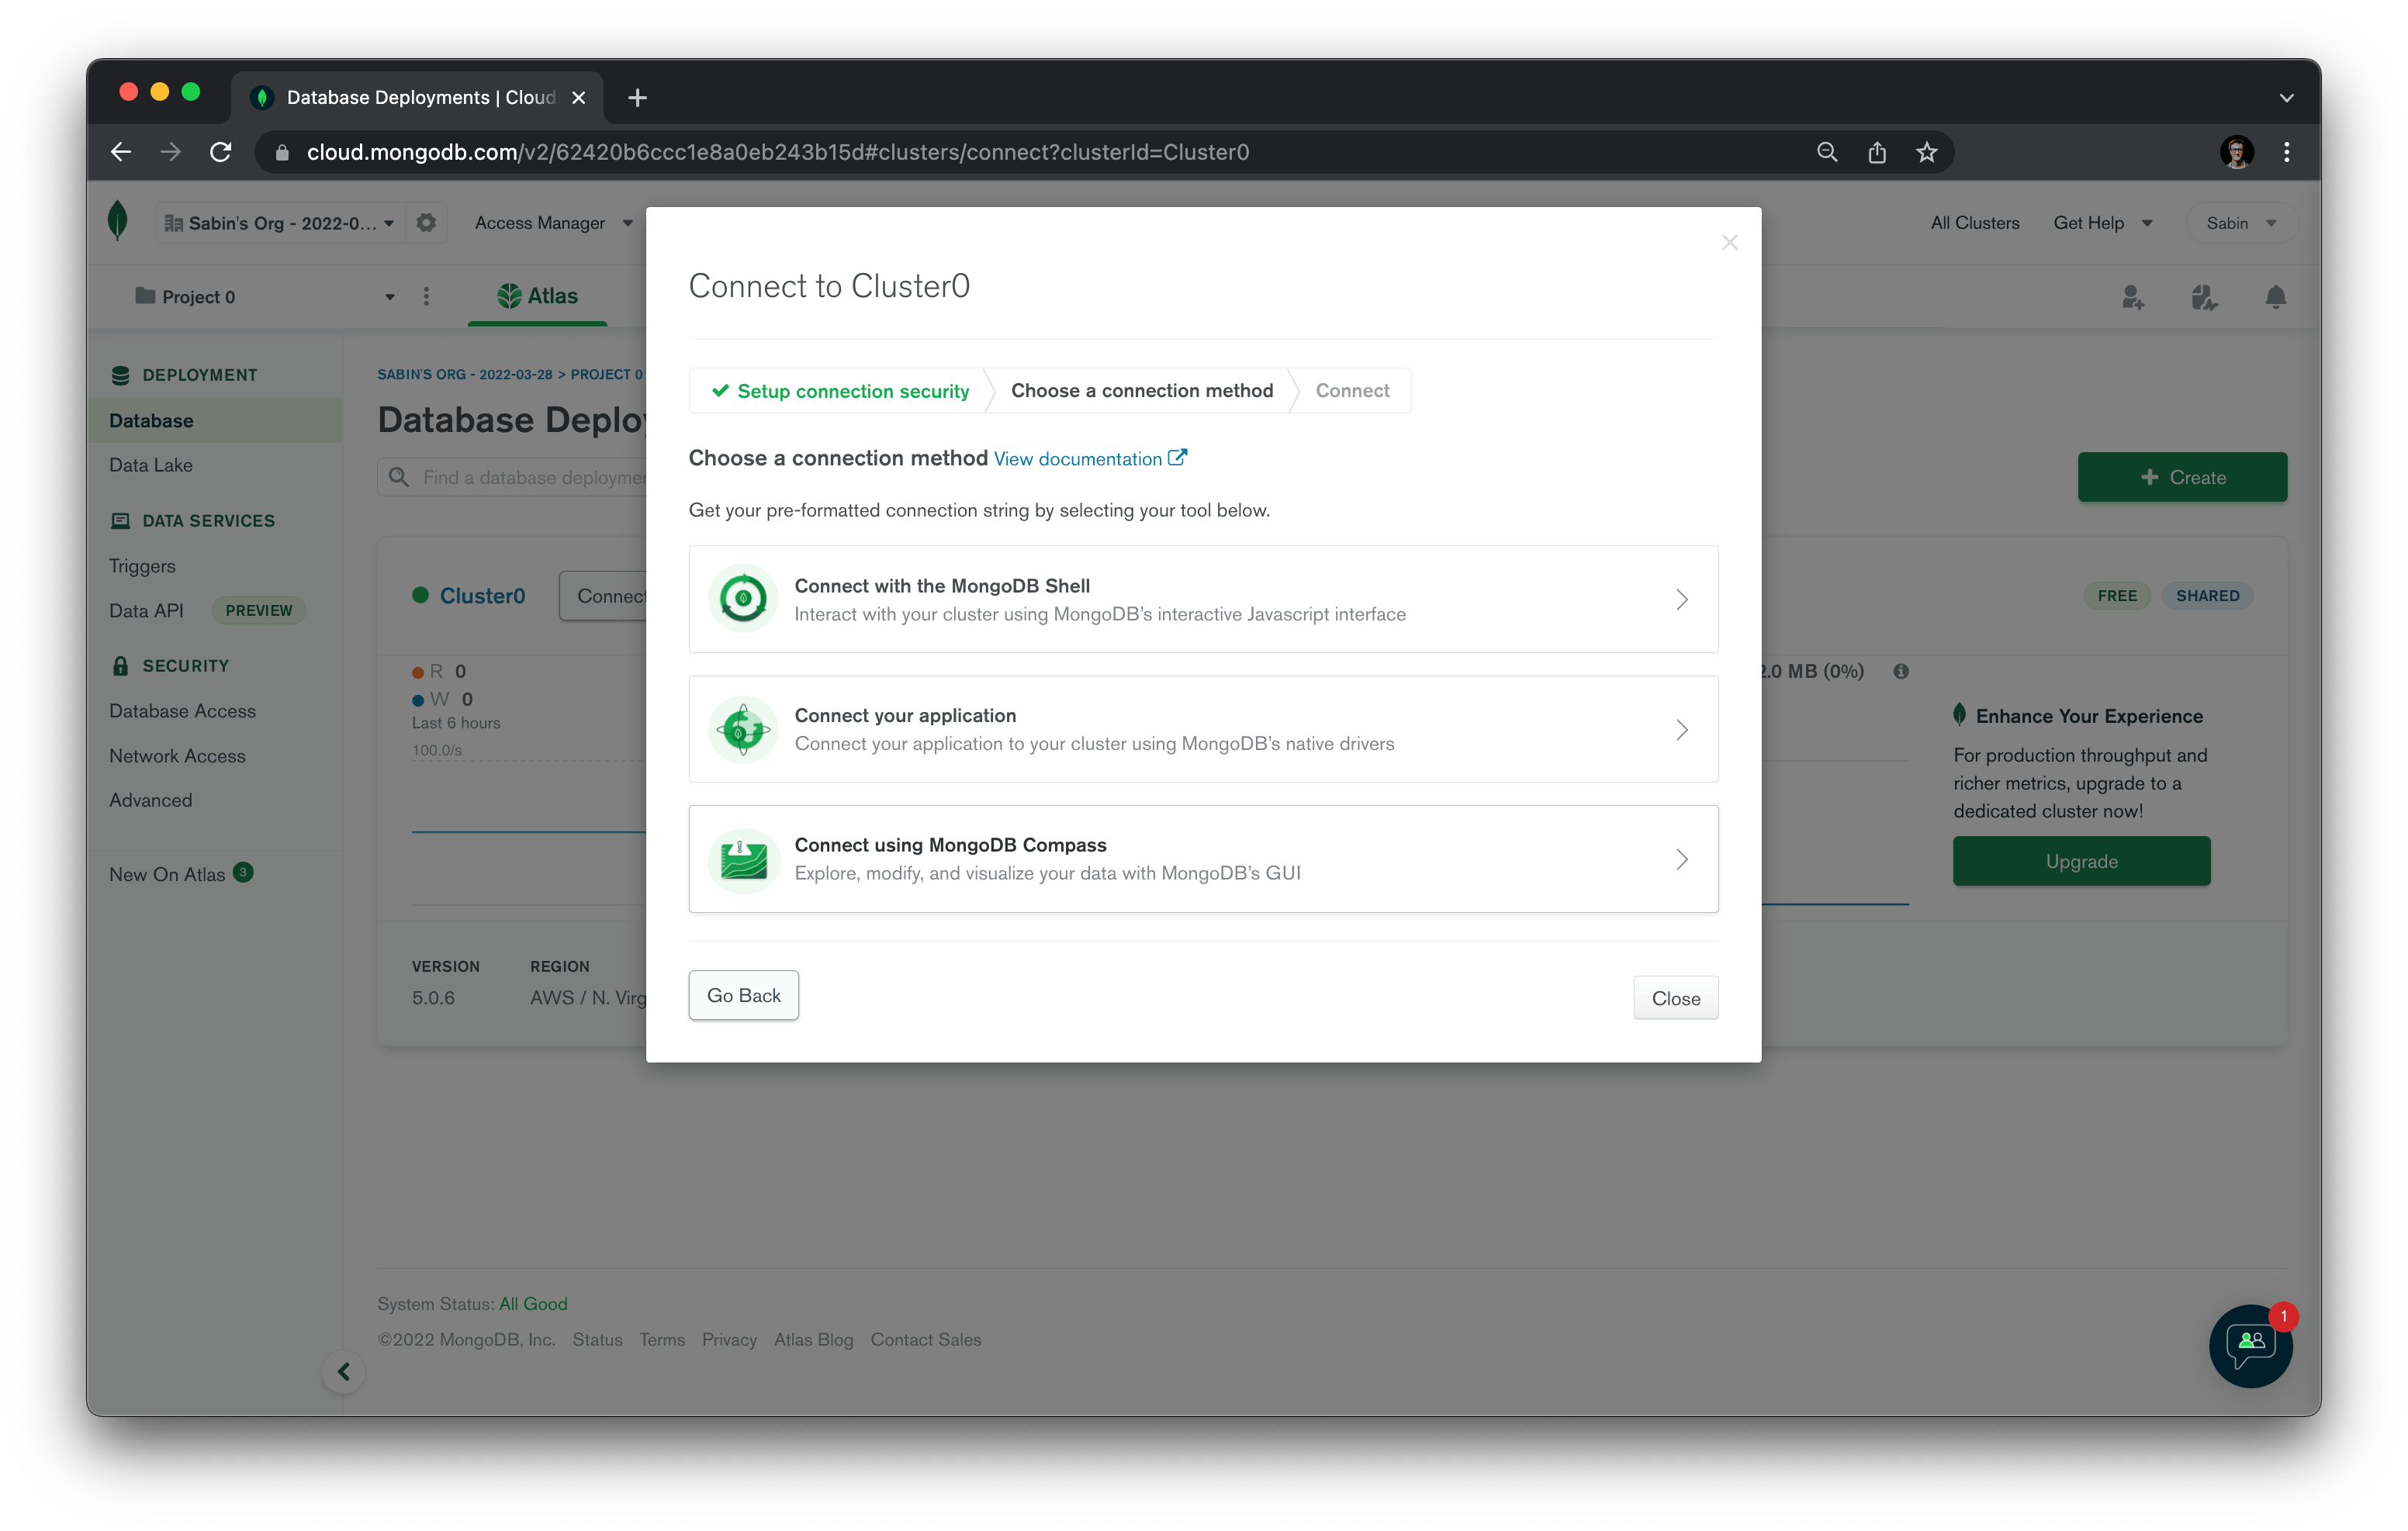Click the MongoDB Shell icon
The height and width of the screenshot is (1531, 2408).
743,599
